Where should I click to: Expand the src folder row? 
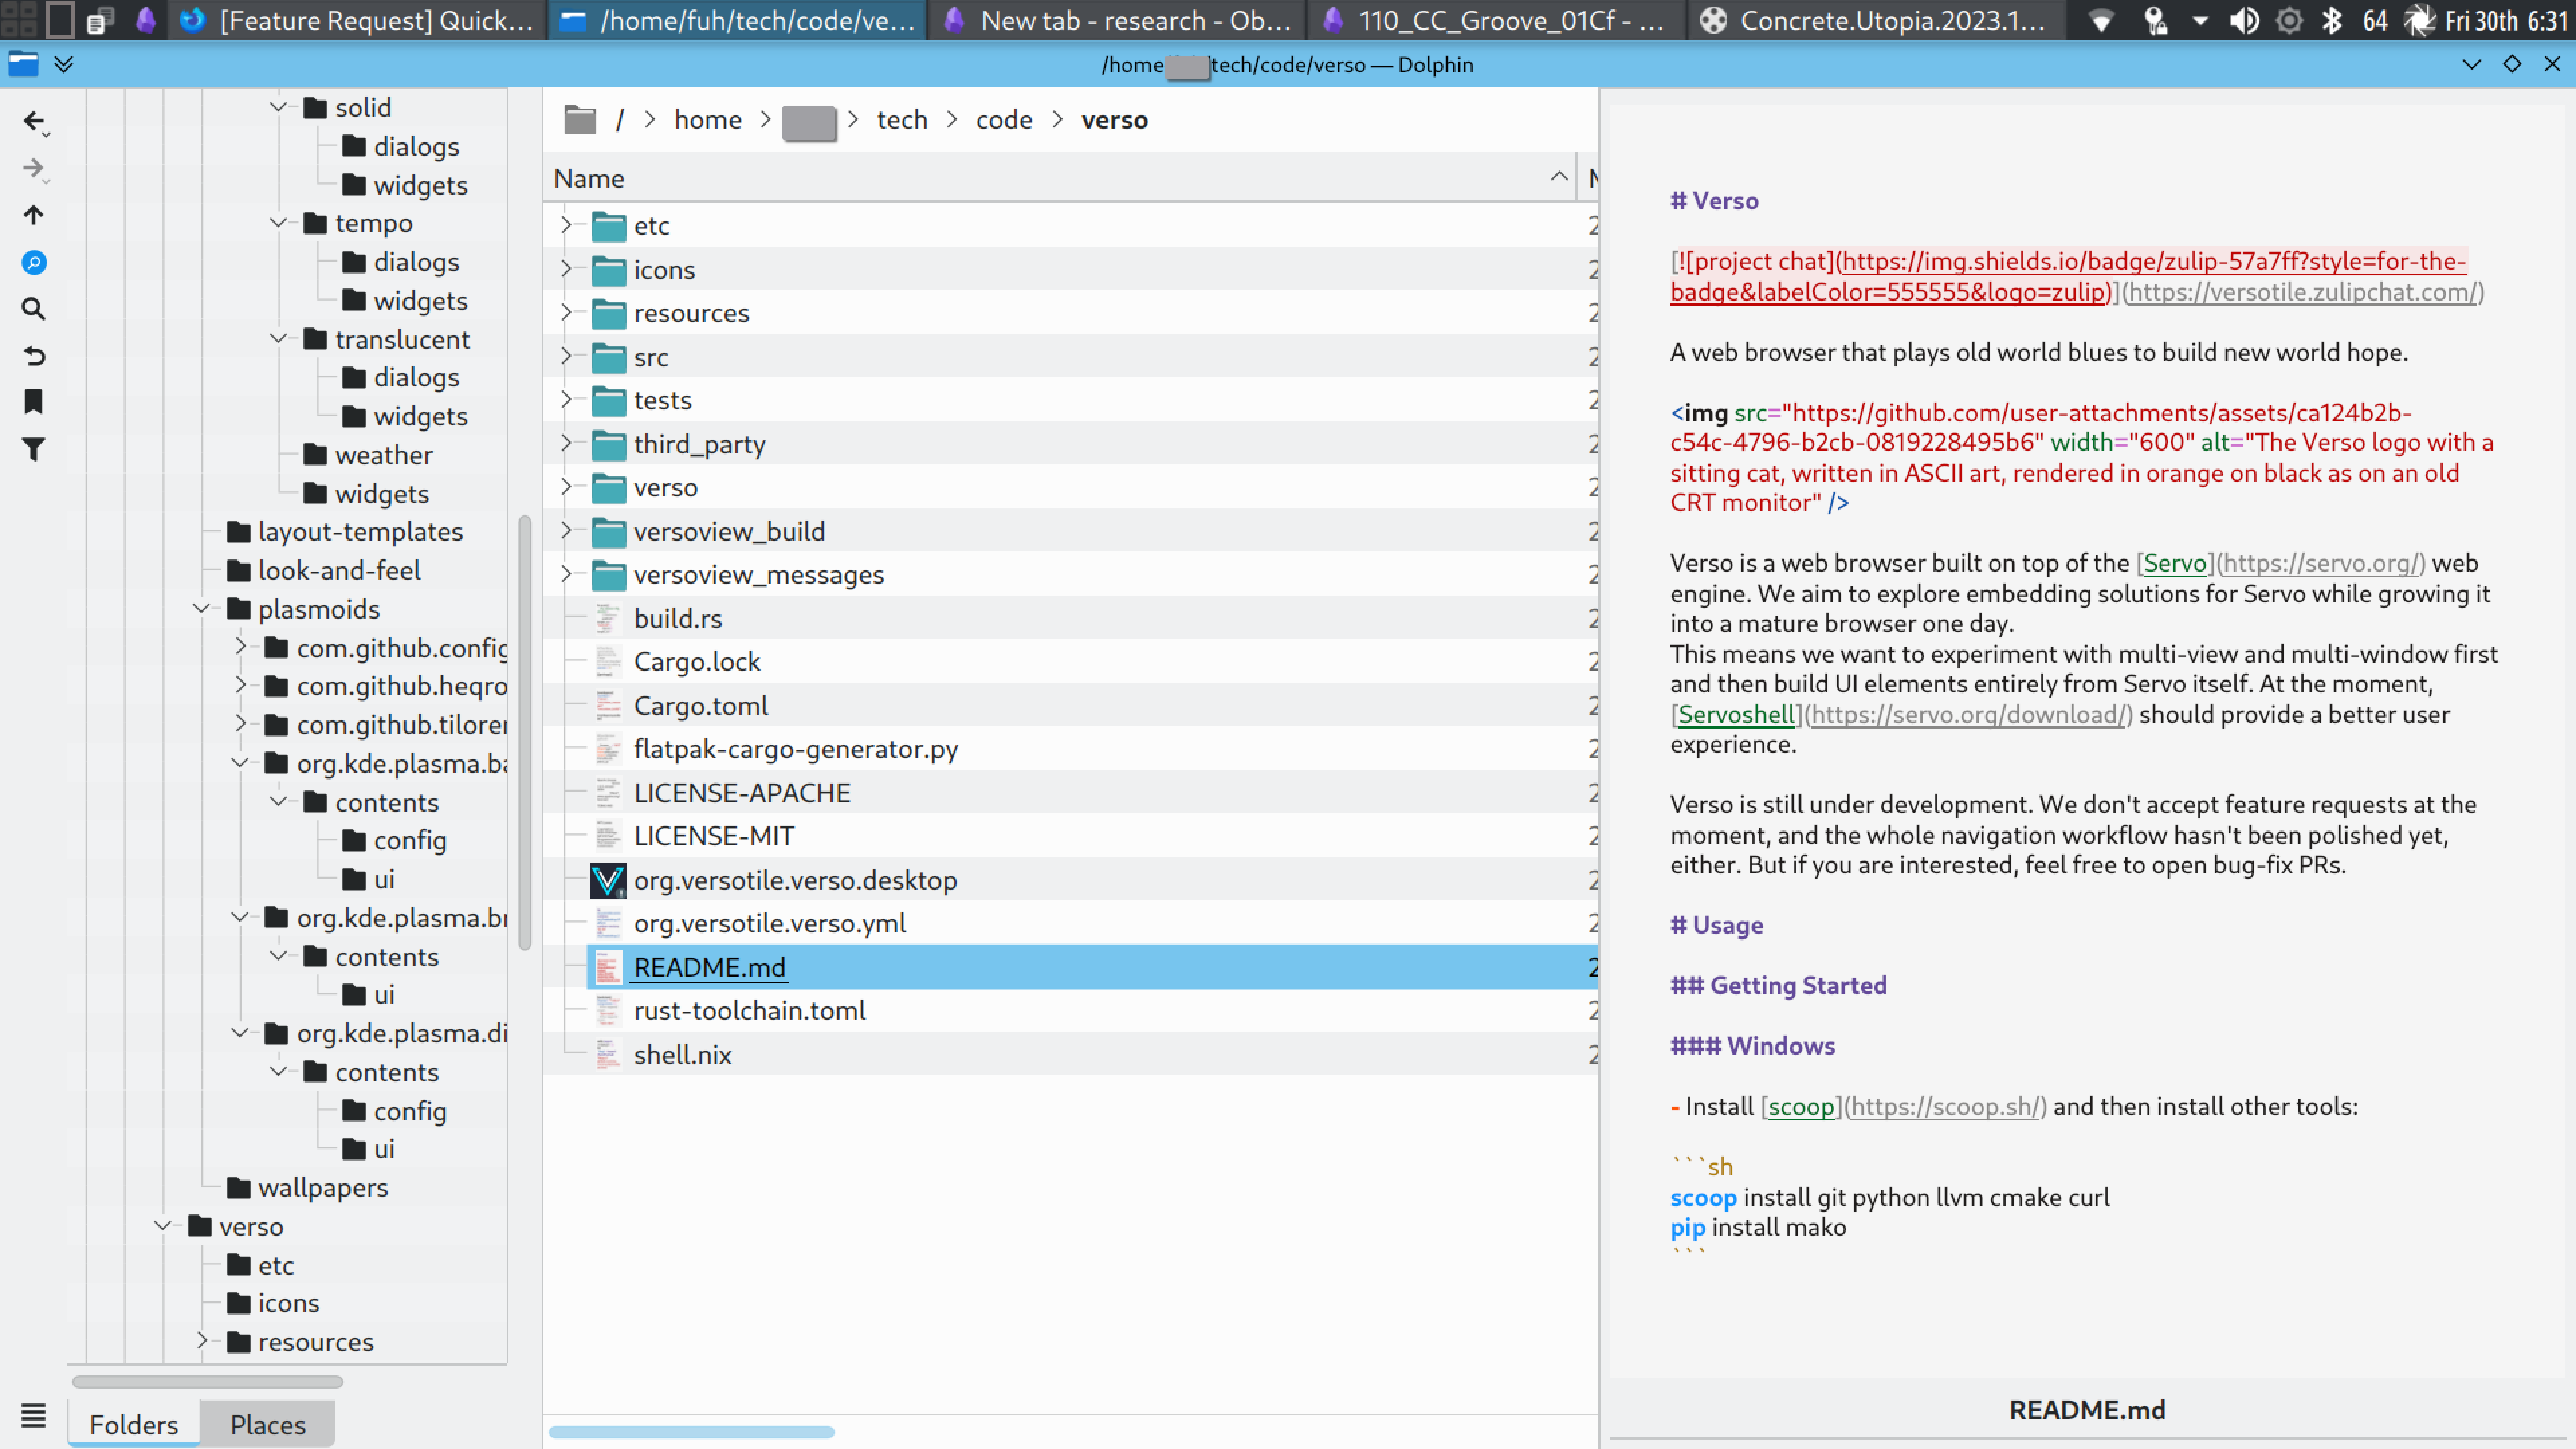565,356
